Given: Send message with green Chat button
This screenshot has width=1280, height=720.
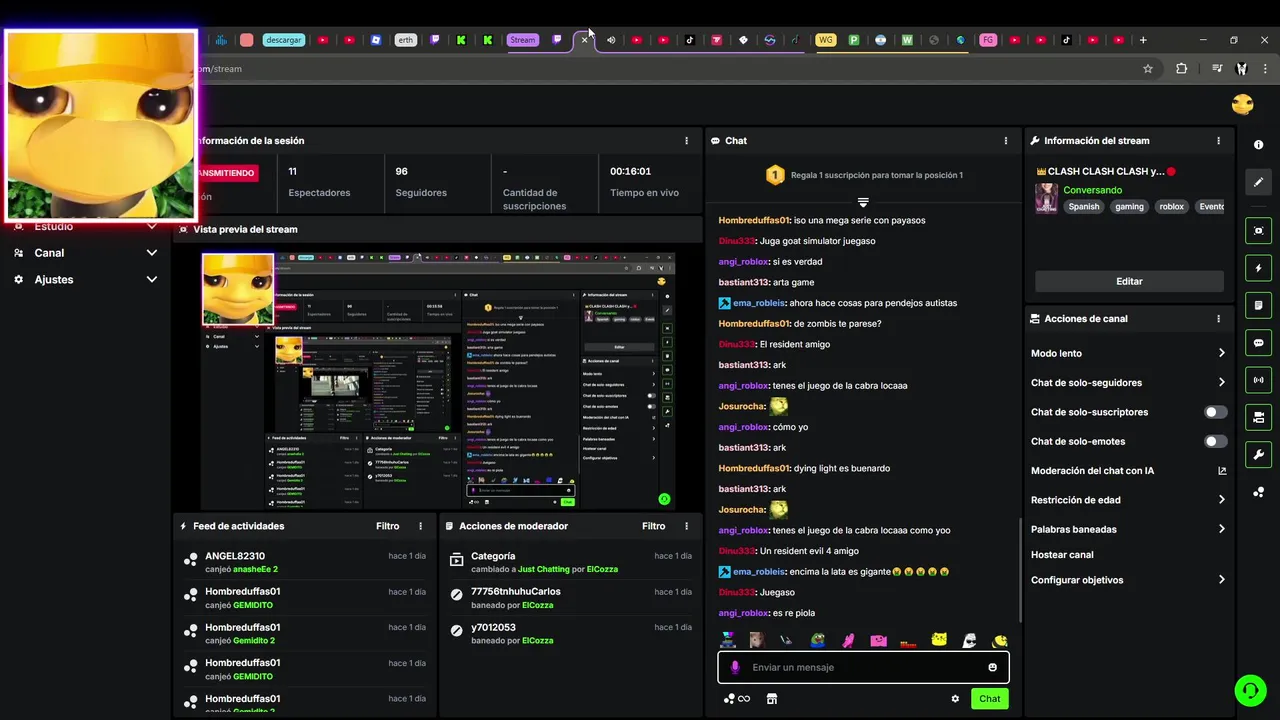Looking at the screenshot, I should 989,699.
